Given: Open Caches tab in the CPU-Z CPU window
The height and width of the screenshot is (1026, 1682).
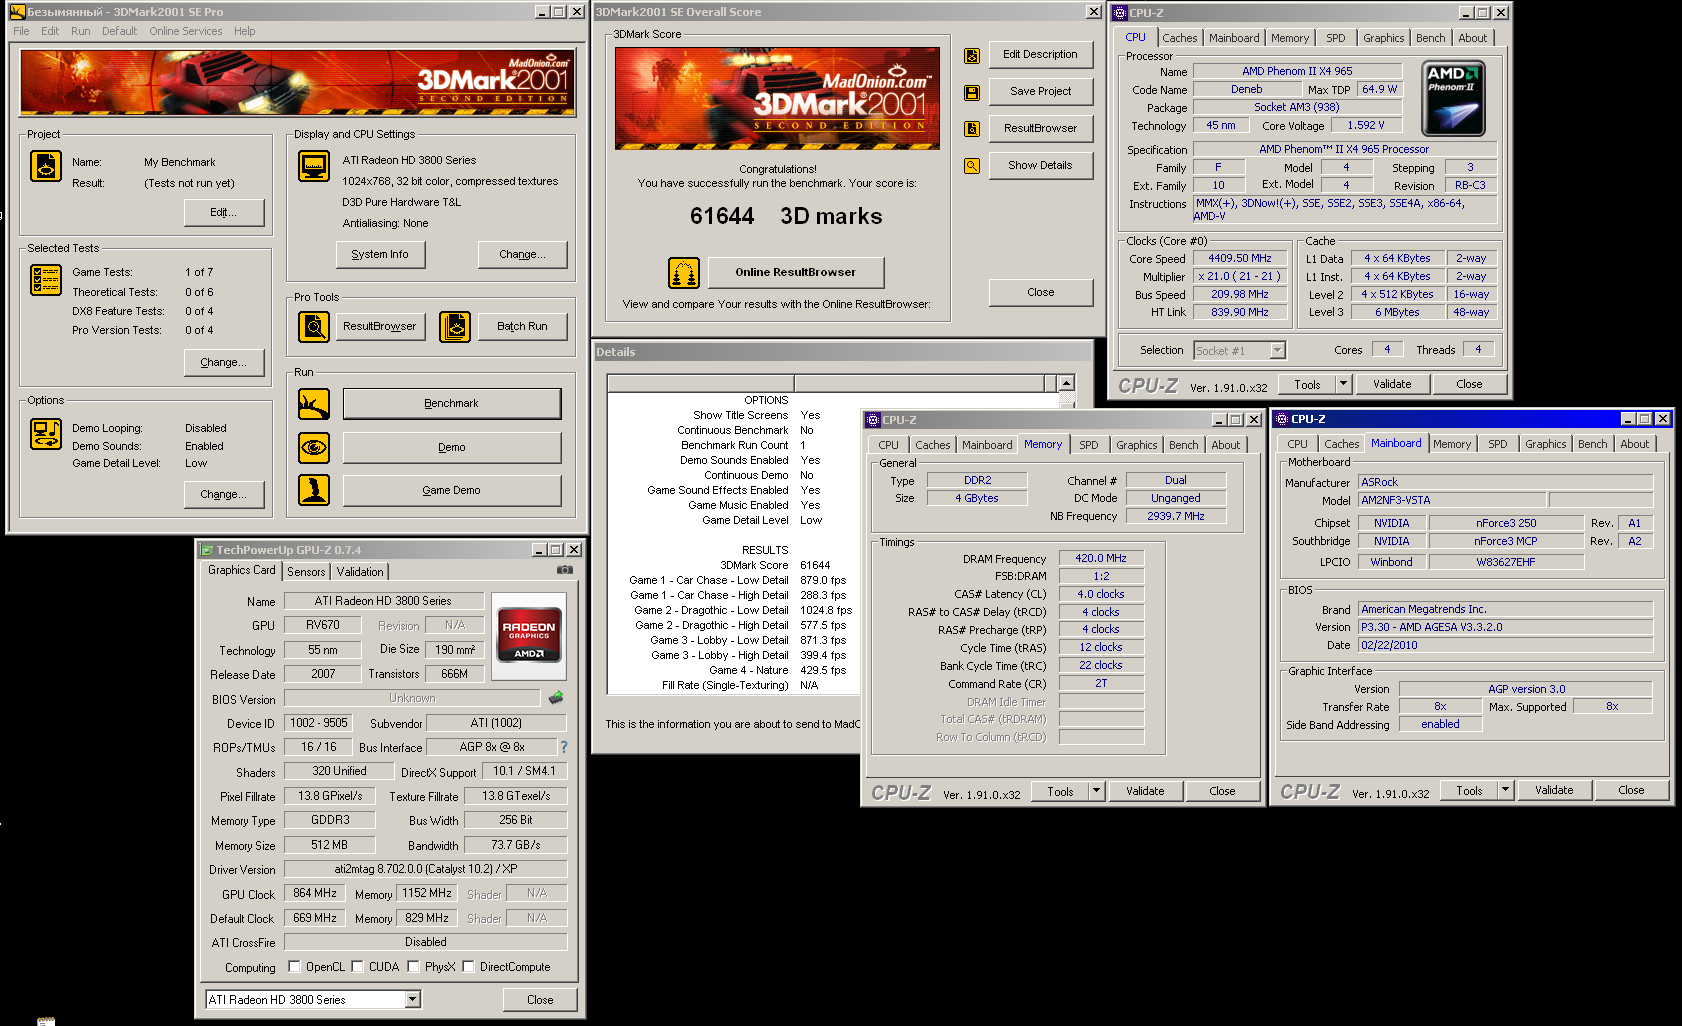Looking at the screenshot, I should click(1180, 38).
